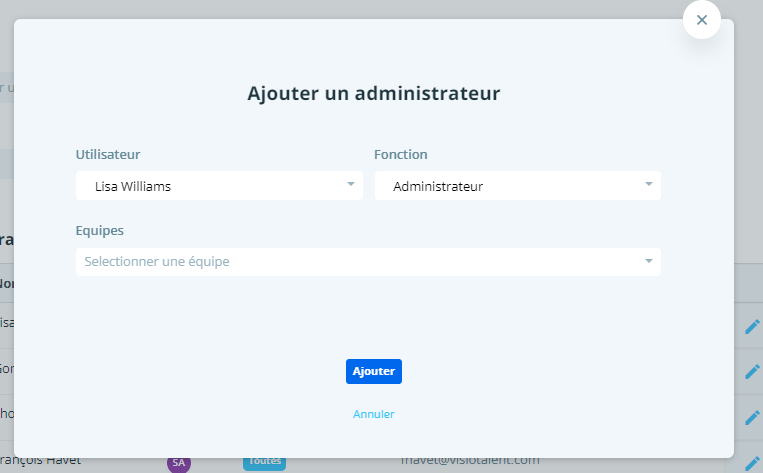This screenshot has width=763, height=473.
Task: Click the Annuler link to cancel
Action: click(x=374, y=414)
